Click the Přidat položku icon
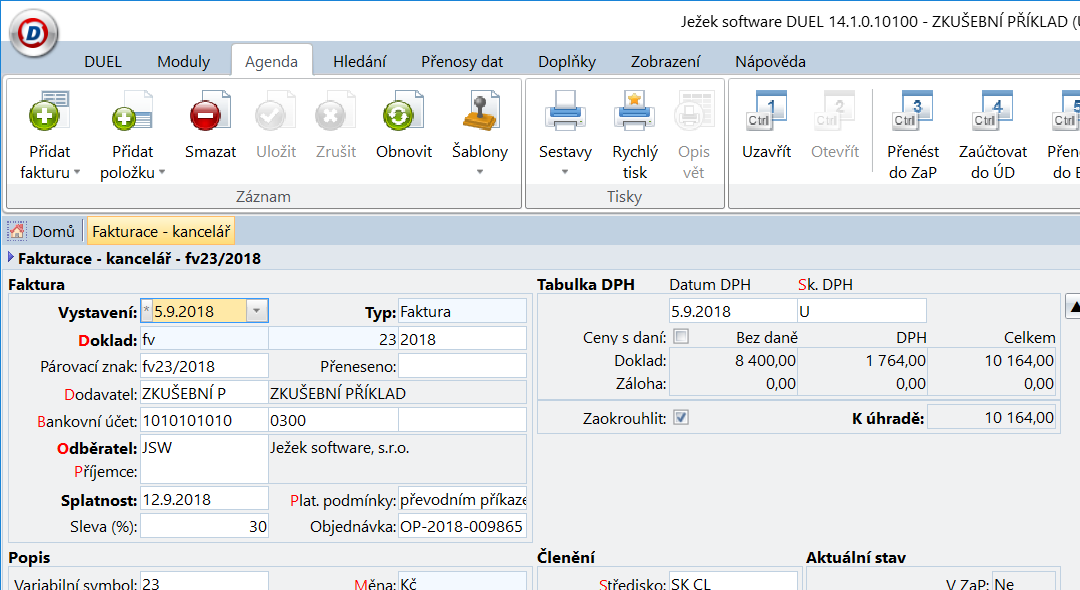Viewport: 1080px width, 590px height. click(x=132, y=112)
